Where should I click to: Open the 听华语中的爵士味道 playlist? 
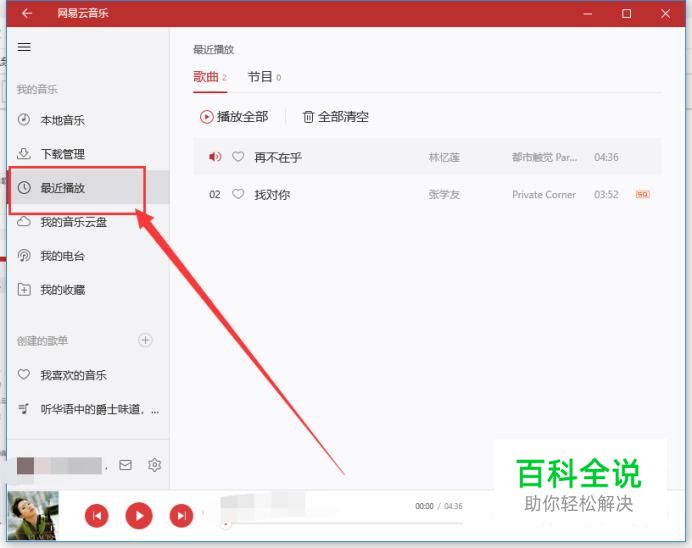88,409
